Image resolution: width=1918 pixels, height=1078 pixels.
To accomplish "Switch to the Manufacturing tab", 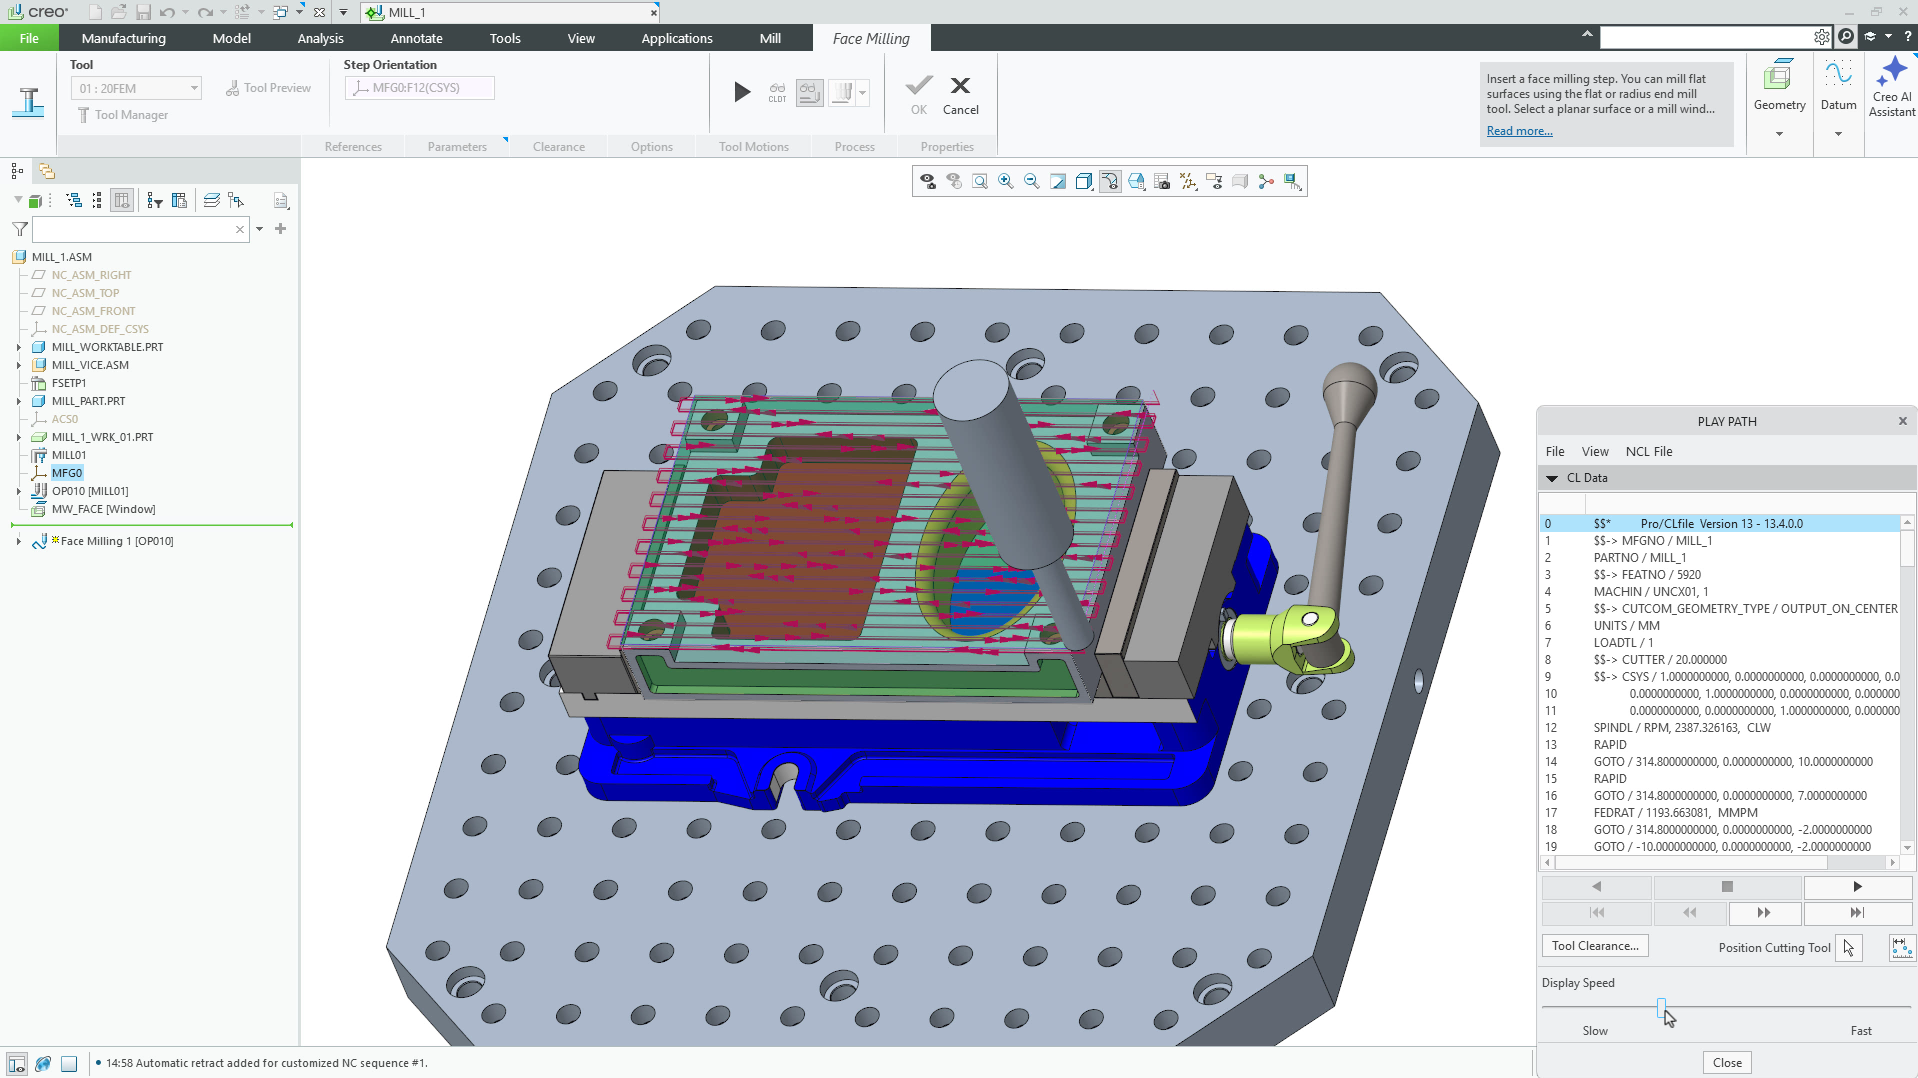I will (x=124, y=38).
